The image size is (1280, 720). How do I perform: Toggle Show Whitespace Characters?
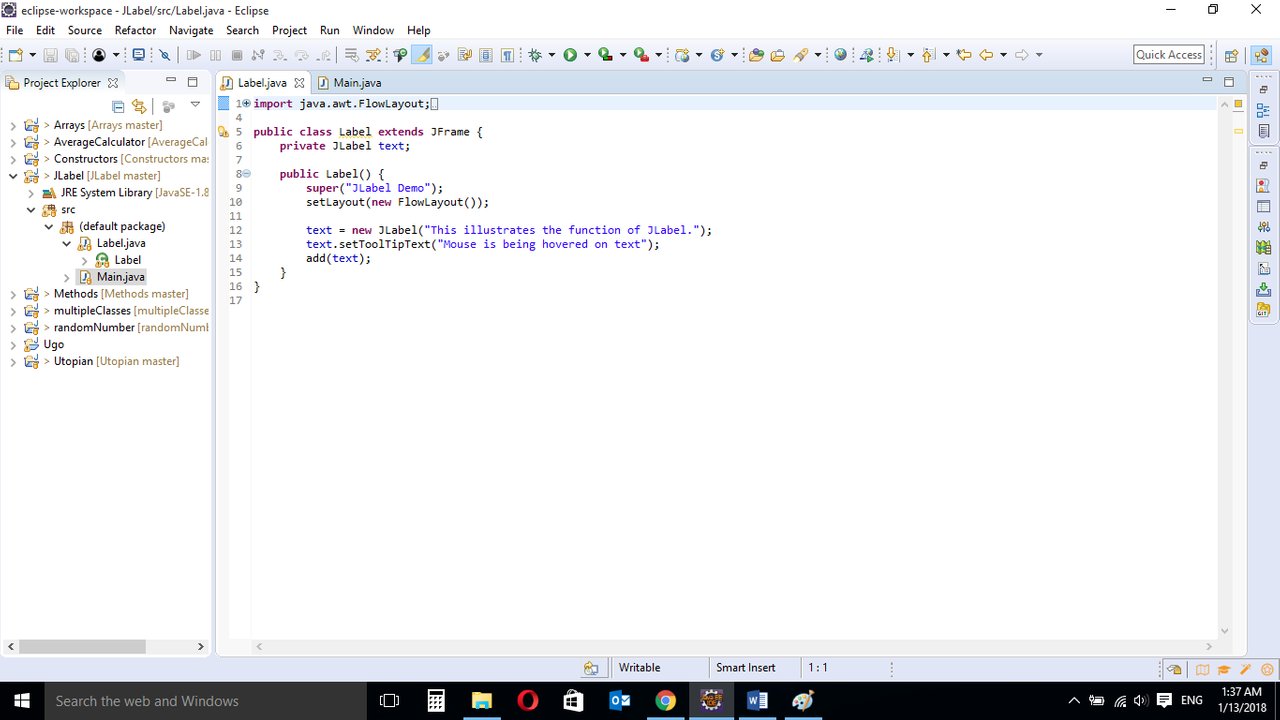click(507, 54)
